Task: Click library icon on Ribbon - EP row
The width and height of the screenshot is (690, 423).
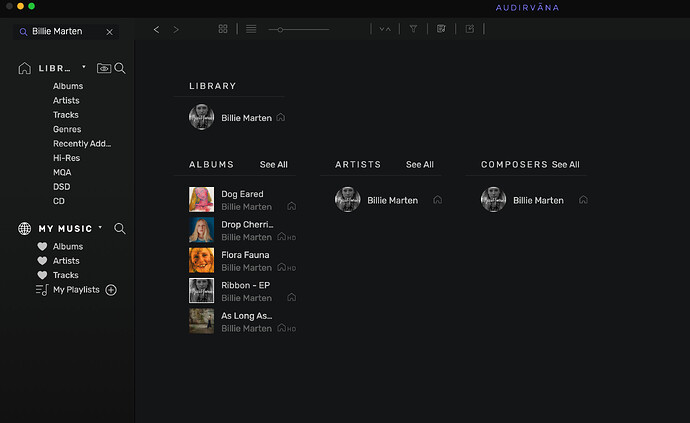Action: pyautogui.click(x=291, y=298)
